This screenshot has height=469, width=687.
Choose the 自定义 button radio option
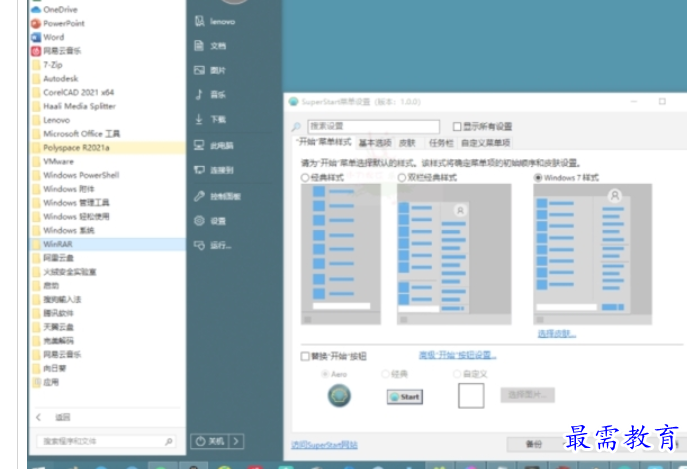click(x=457, y=374)
